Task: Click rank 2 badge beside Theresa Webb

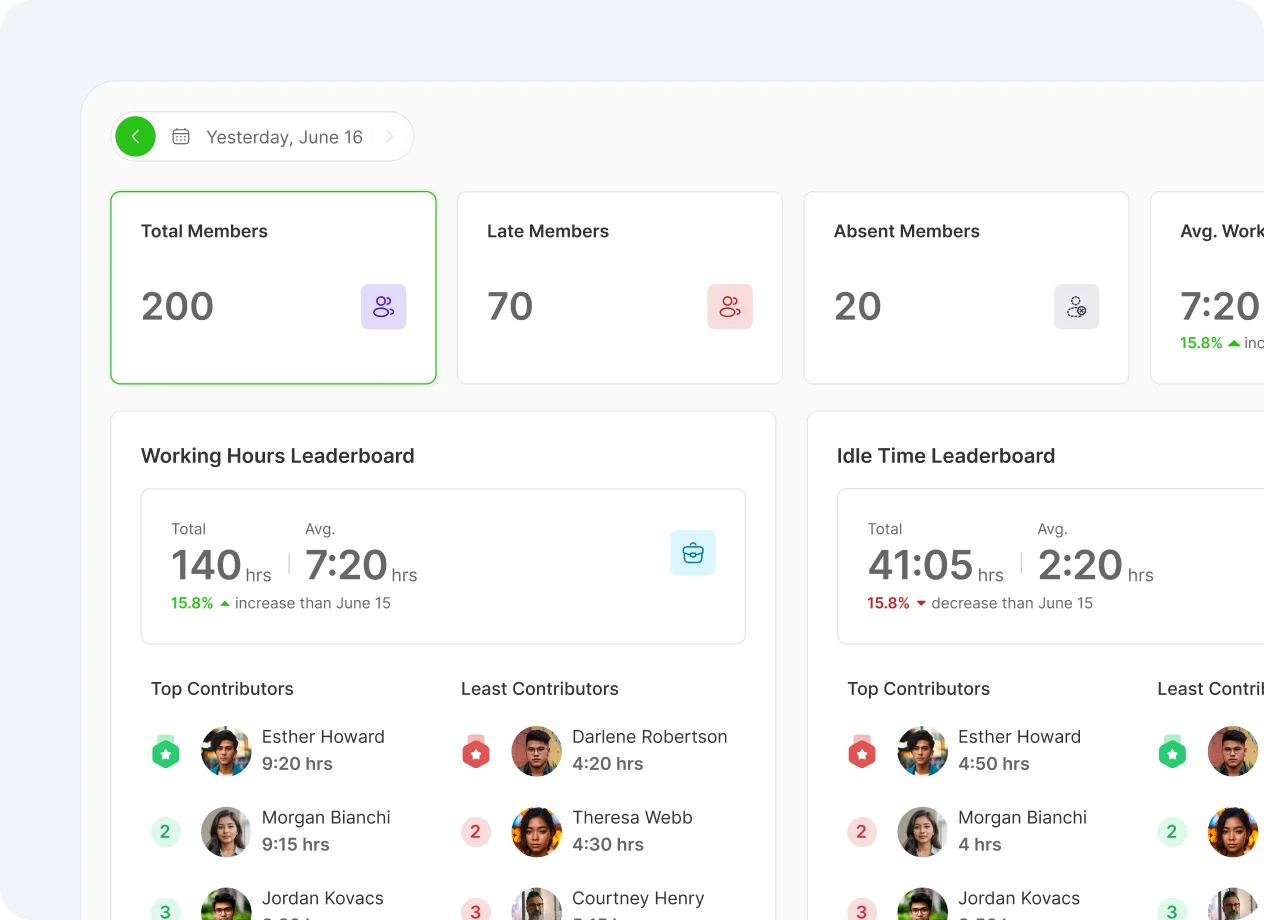Action: [x=476, y=831]
